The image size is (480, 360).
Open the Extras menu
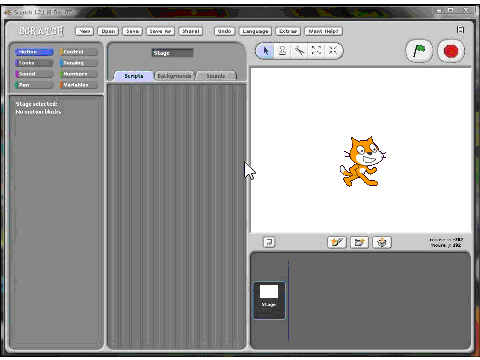pyautogui.click(x=288, y=31)
